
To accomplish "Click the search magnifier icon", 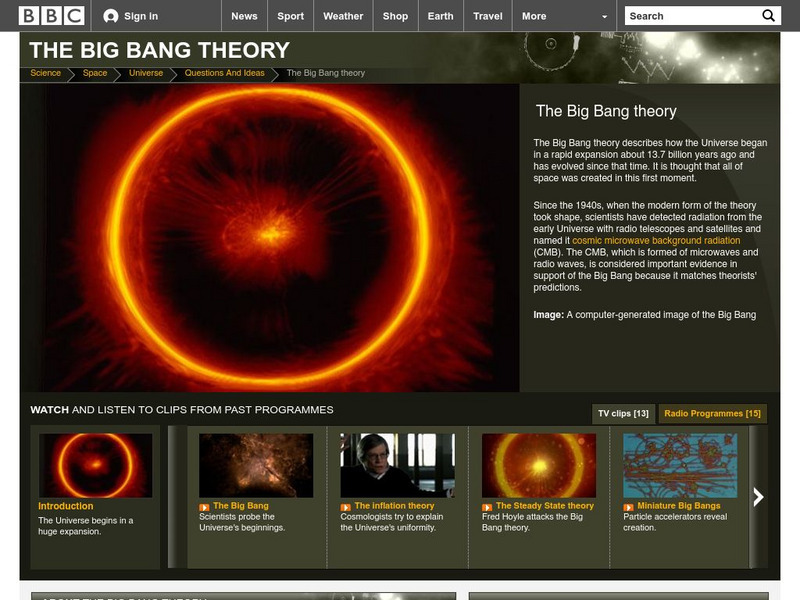I will click(x=768, y=16).
